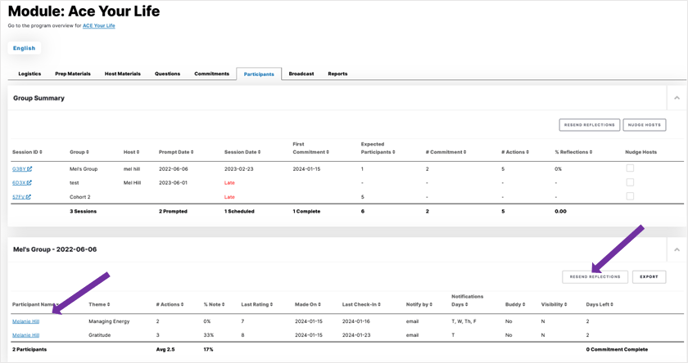Sort Group Summary by # Actions column
Viewport: 688px width, 363px height.
tap(527, 152)
